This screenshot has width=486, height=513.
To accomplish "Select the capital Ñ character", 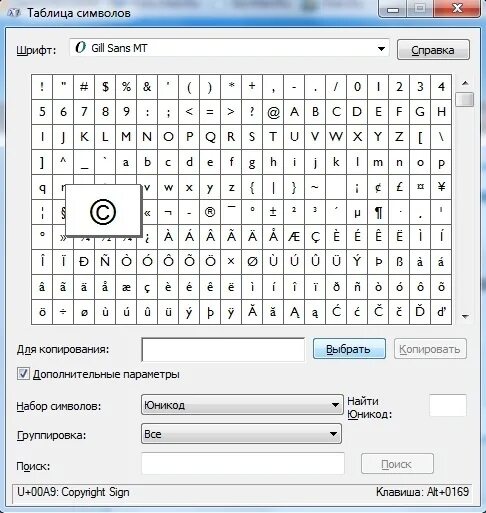I will pos(105,262).
